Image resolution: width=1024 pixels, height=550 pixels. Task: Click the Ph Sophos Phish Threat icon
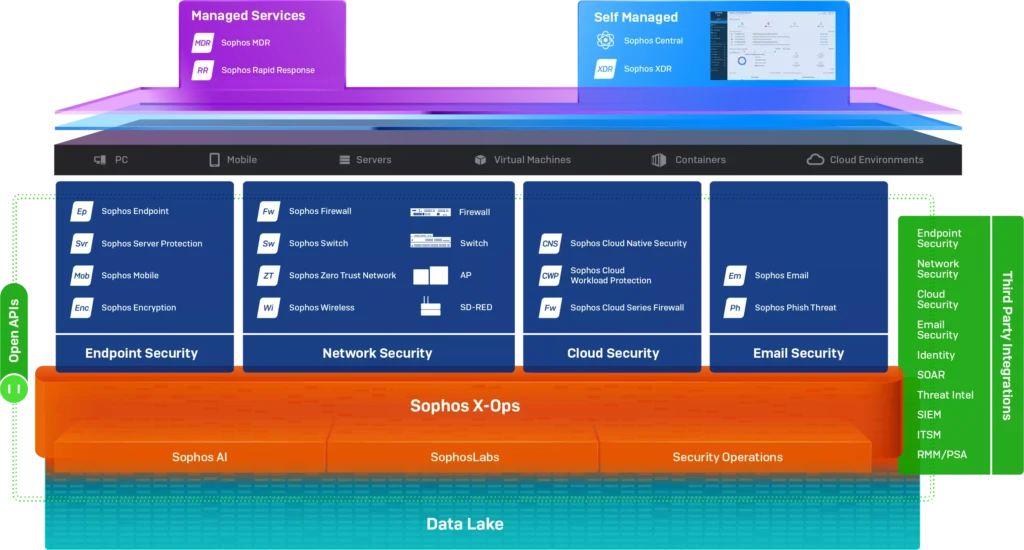pos(735,308)
